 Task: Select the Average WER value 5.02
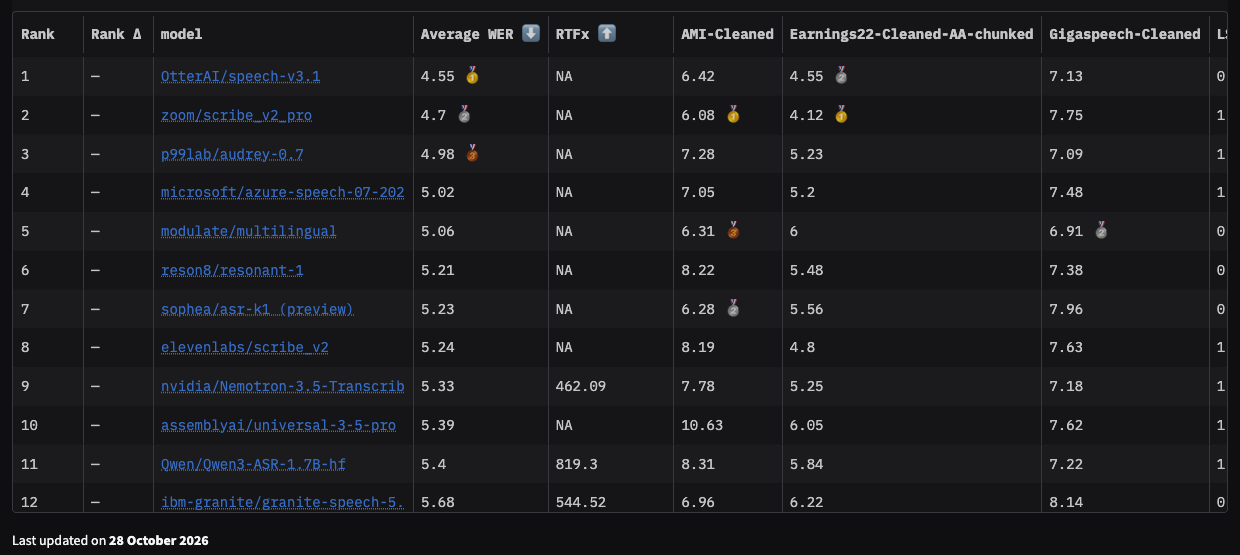pyautogui.click(x=438, y=193)
